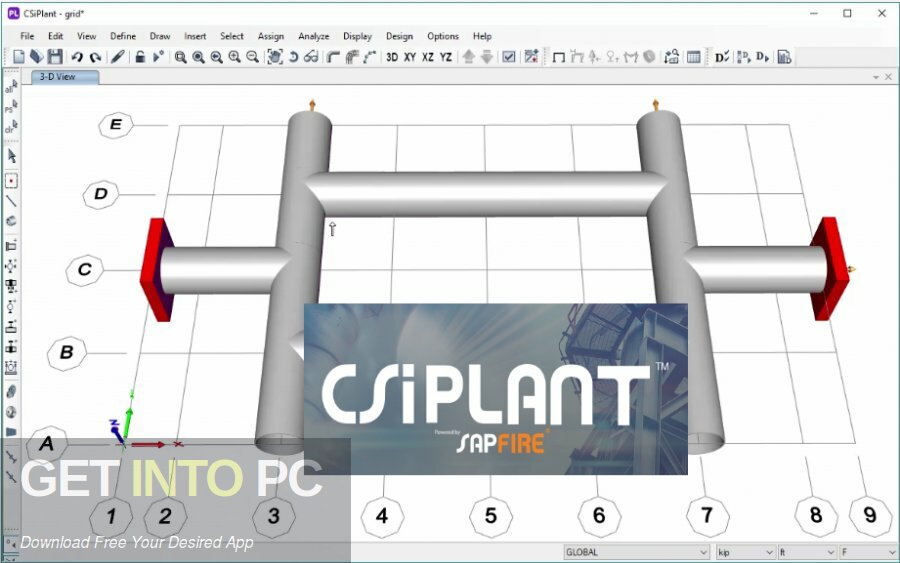The width and height of the screenshot is (900, 563).
Task: Open the Design menu
Action: pos(399,36)
